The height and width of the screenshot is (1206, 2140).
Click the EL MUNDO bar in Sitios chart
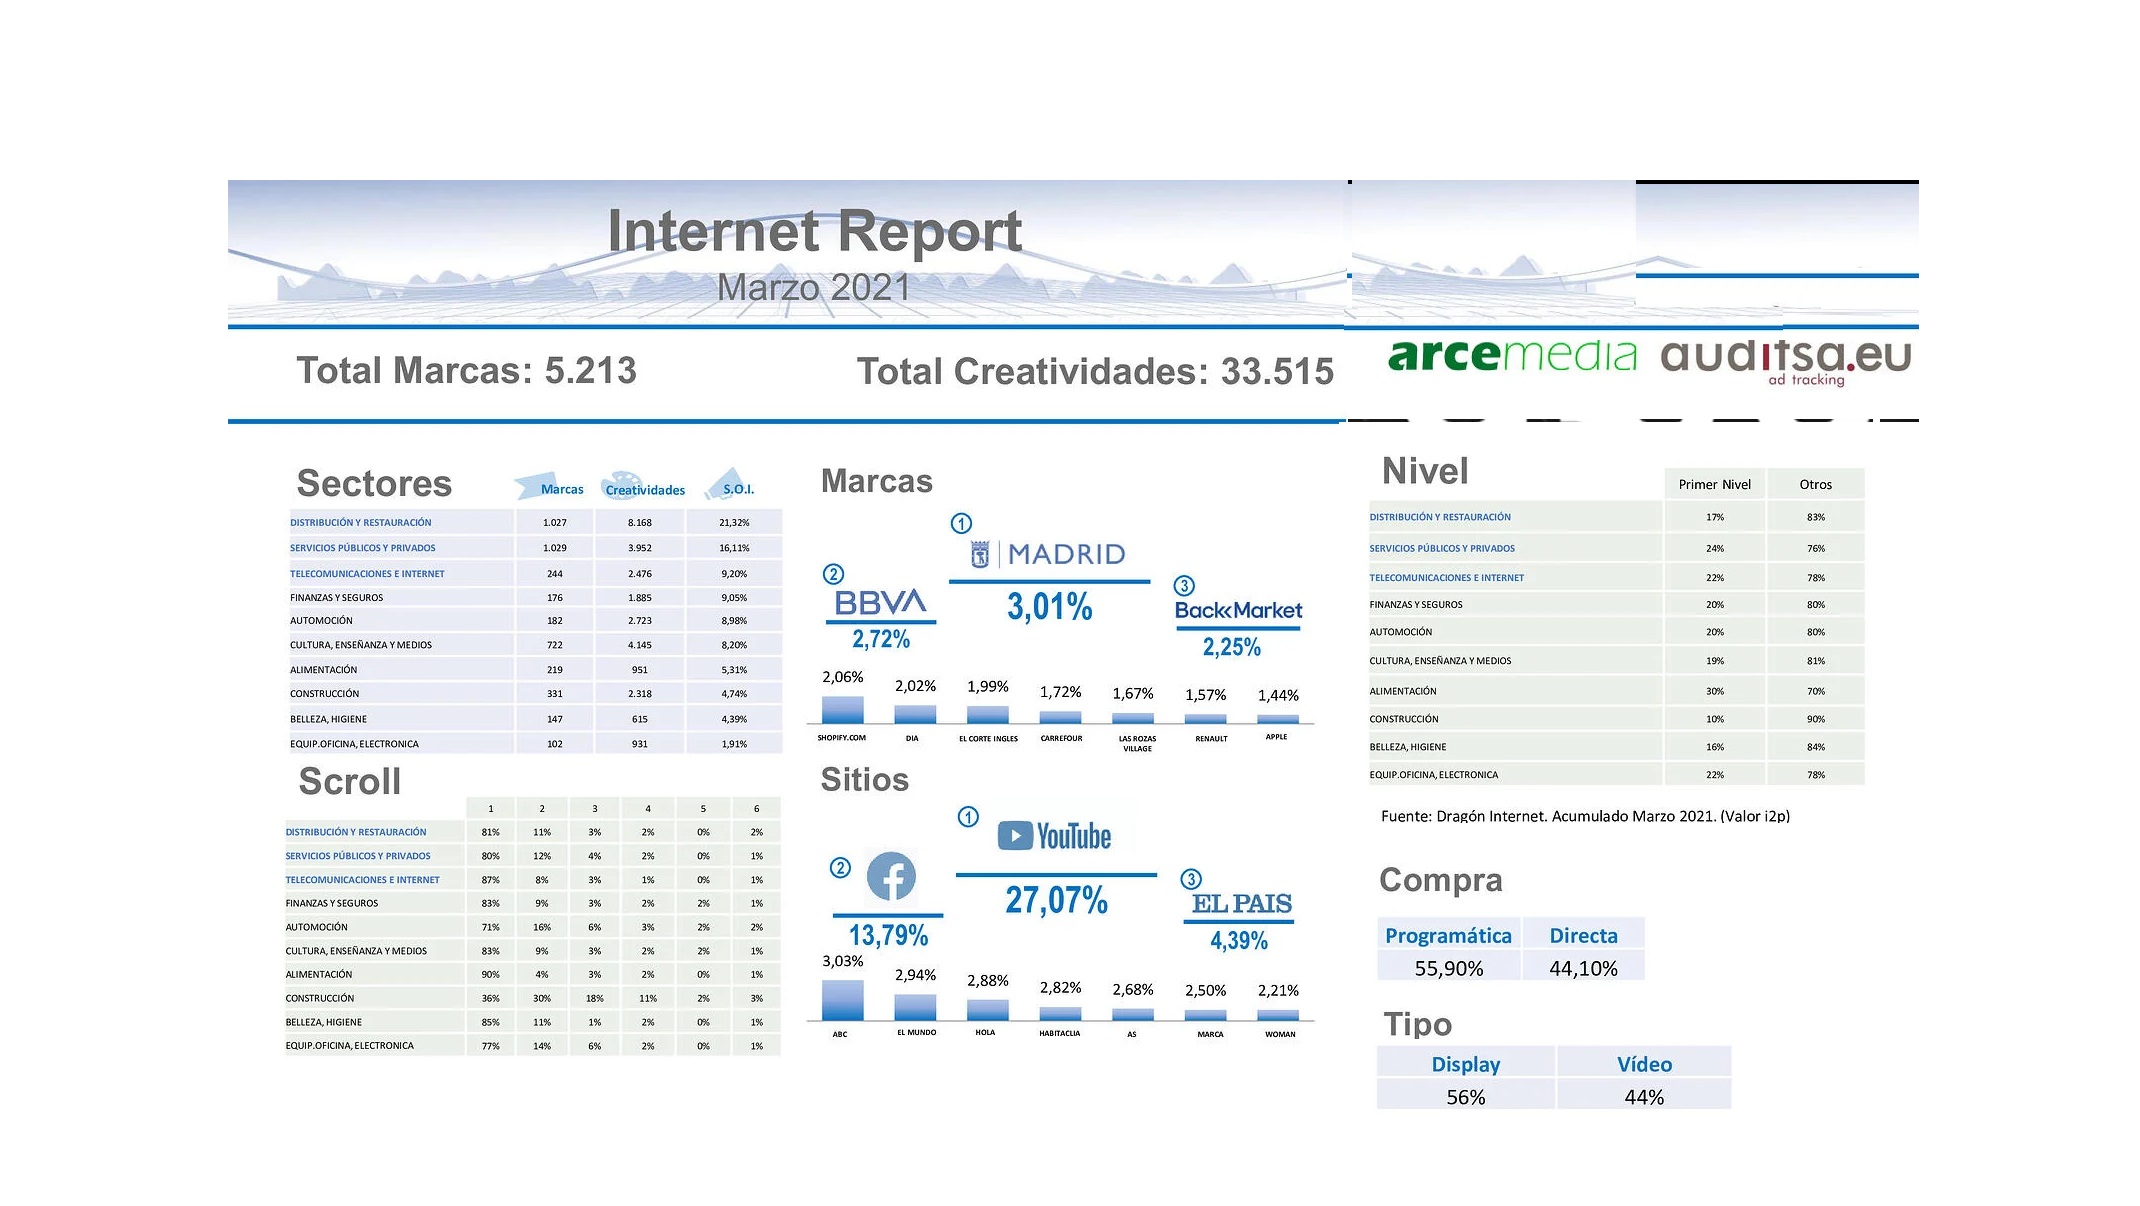(x=915, y=1007)
